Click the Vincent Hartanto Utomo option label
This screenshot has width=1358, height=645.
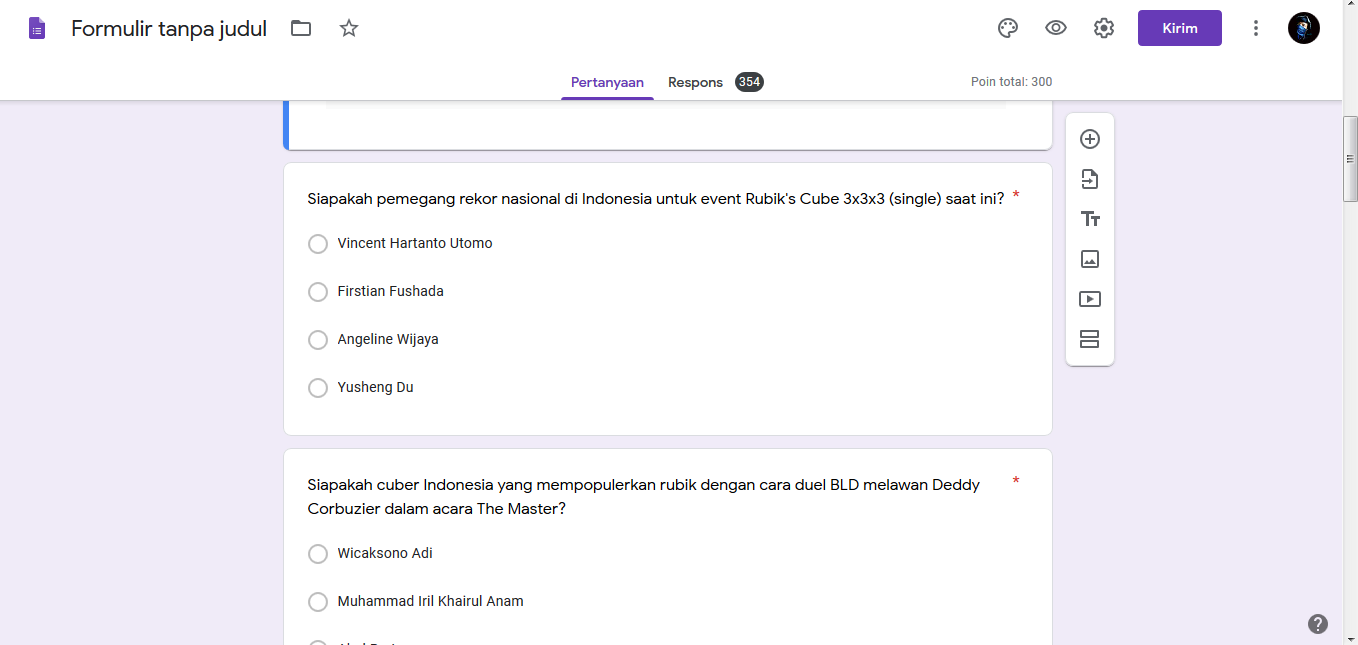tap(415, 243)
